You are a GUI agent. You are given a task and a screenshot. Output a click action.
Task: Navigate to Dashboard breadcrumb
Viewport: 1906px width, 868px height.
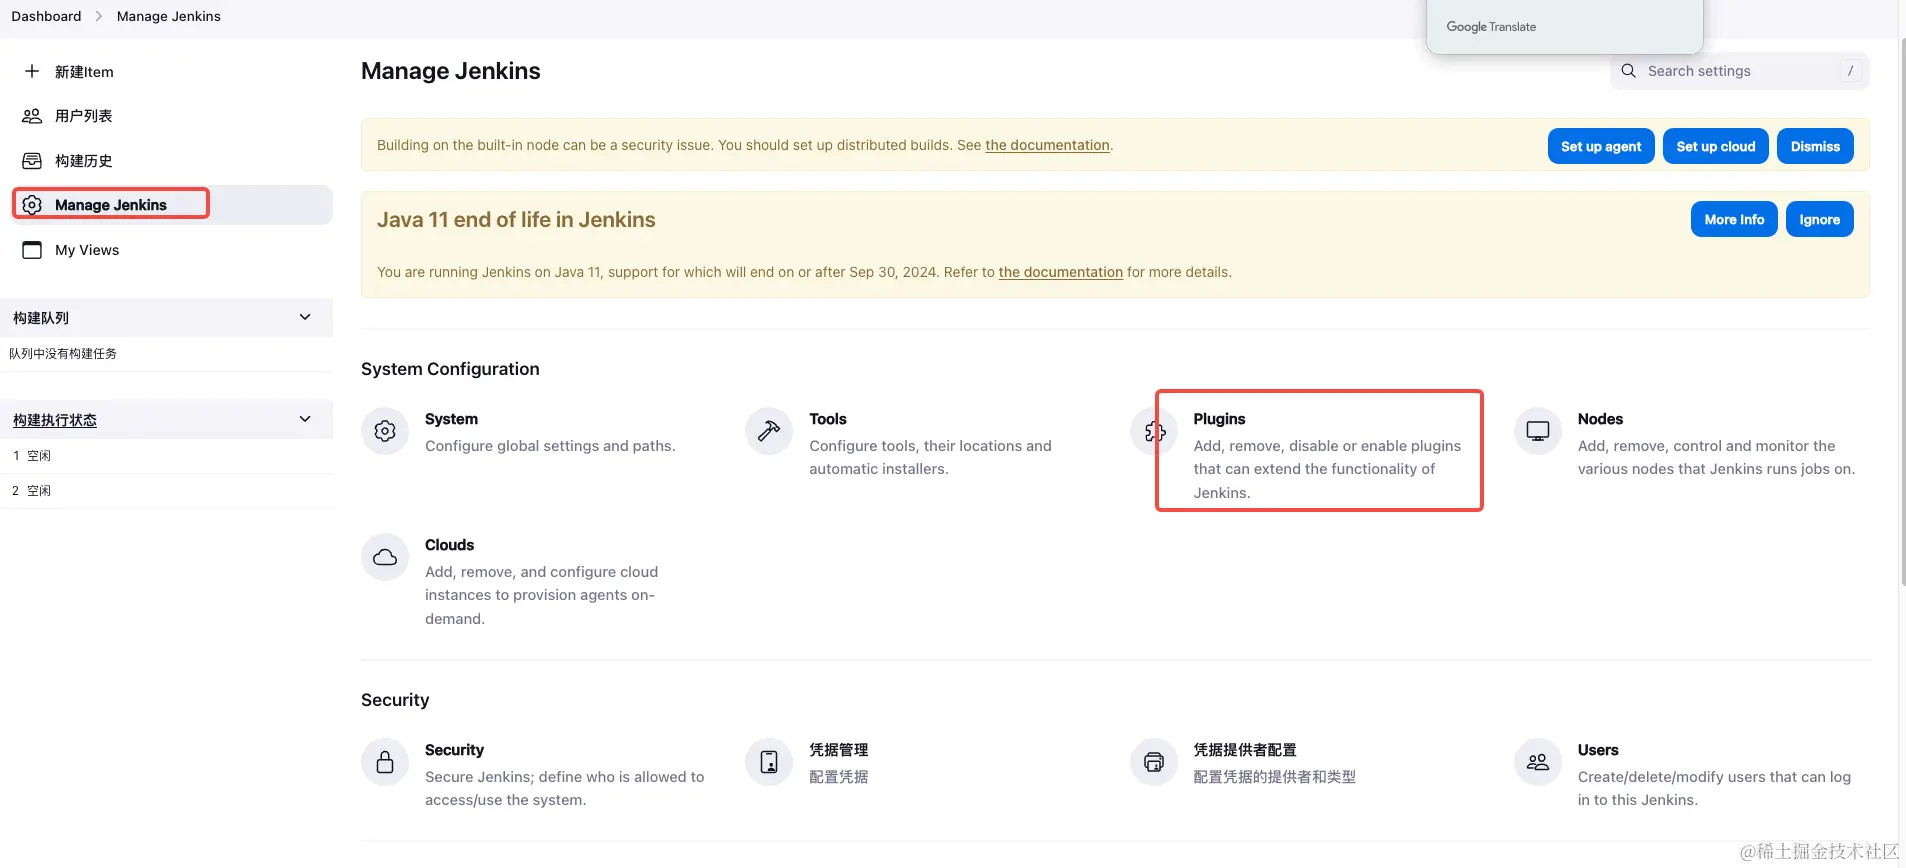[46, 16]
